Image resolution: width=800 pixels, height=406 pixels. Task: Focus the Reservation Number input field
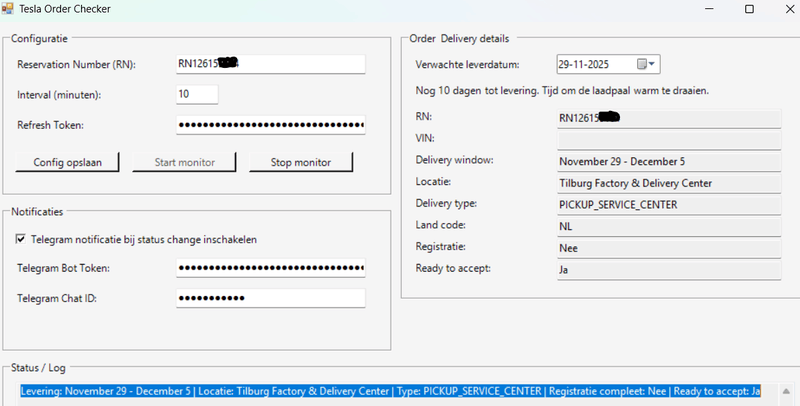[x=271, y=64]
